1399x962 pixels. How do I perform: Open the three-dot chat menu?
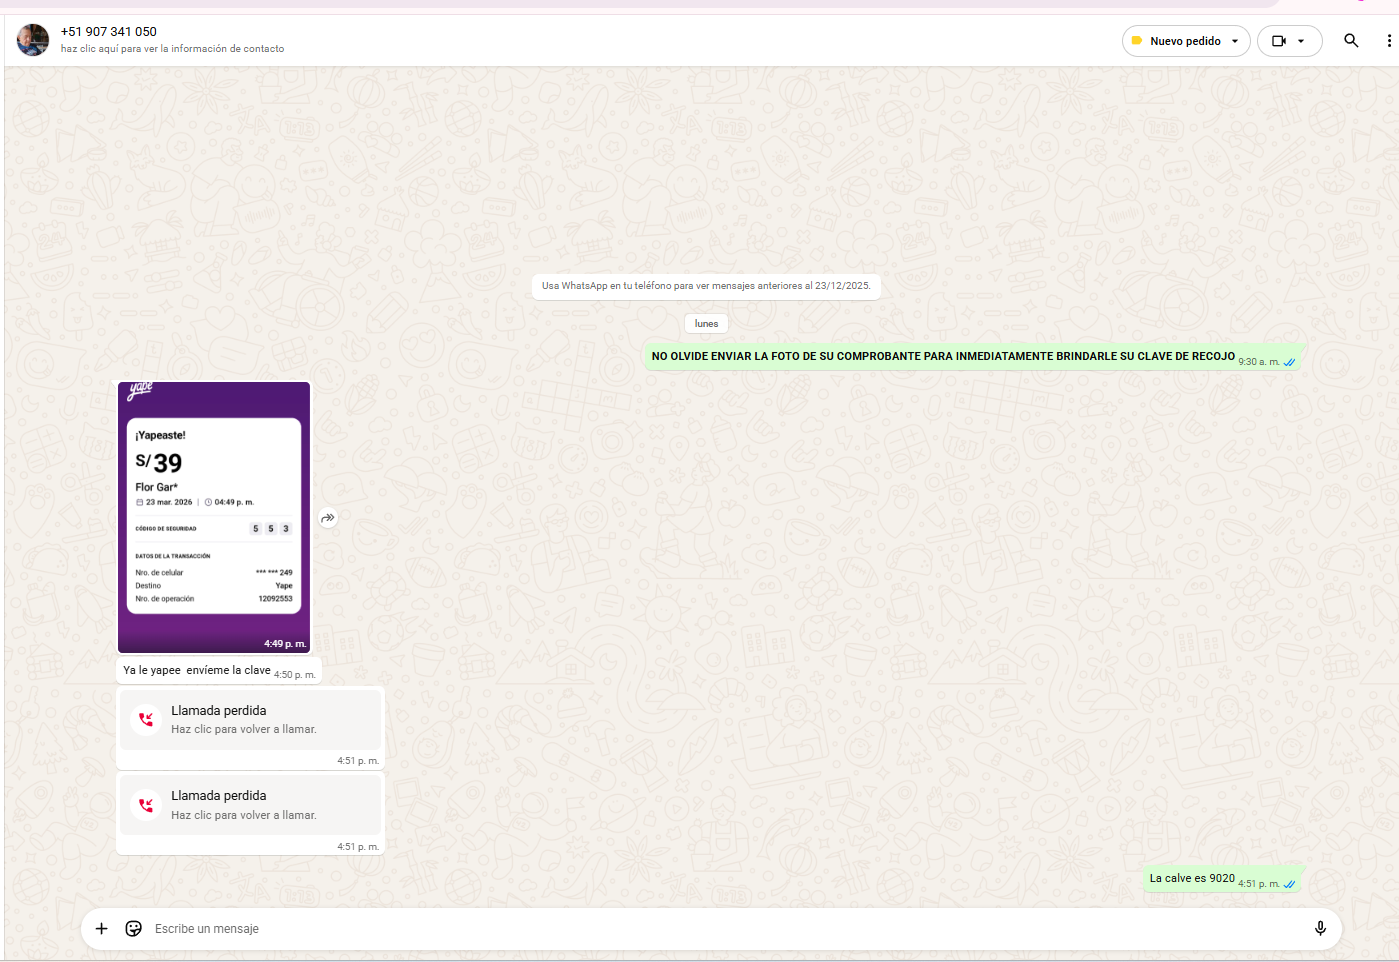(1388, 41)
